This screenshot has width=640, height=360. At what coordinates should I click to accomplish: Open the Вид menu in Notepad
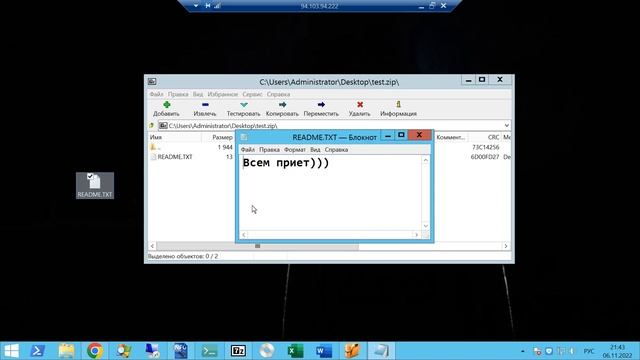[x=315, y=150]
